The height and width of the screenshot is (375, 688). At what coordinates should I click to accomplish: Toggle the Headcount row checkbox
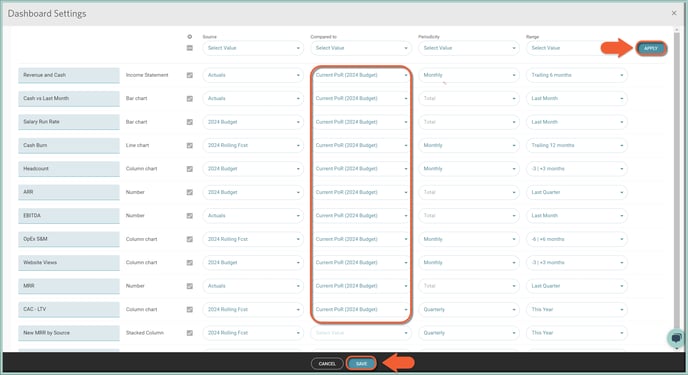[x=190, y=169]
